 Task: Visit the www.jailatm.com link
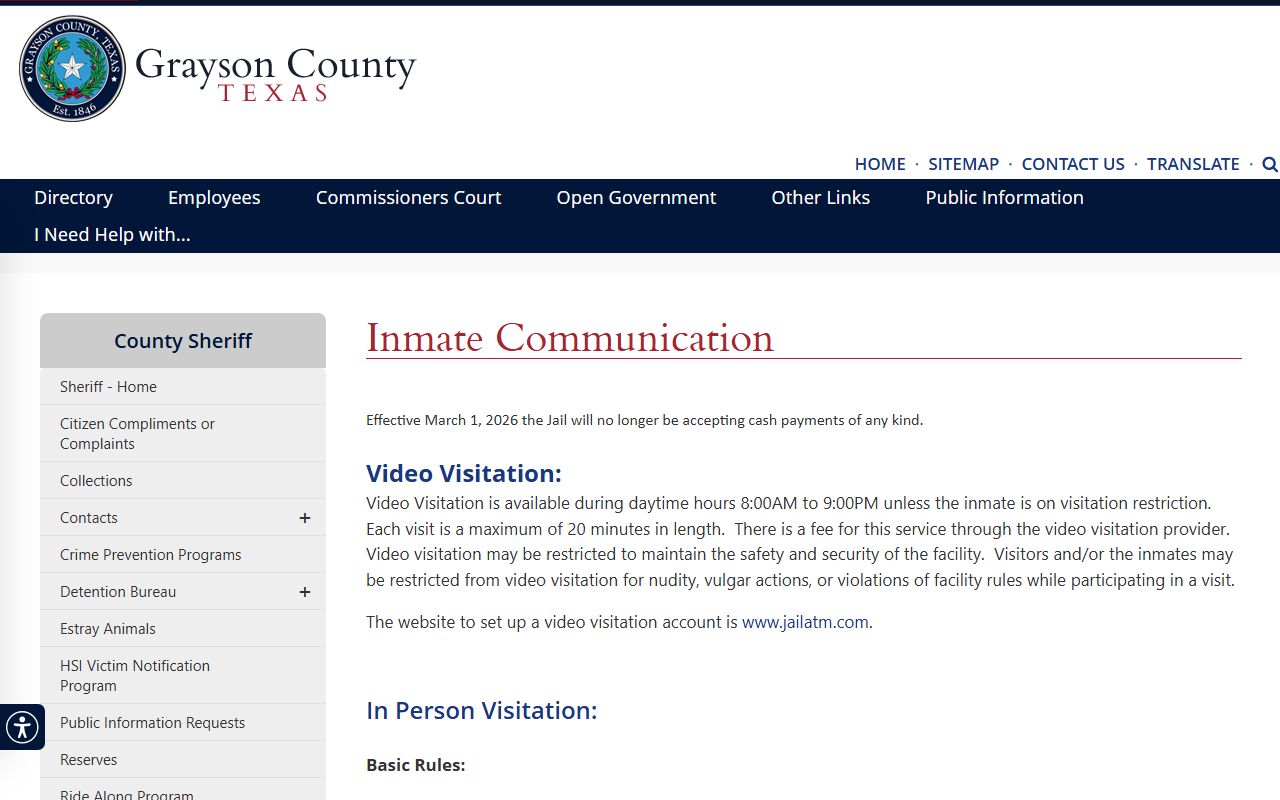tap(805, 622)
